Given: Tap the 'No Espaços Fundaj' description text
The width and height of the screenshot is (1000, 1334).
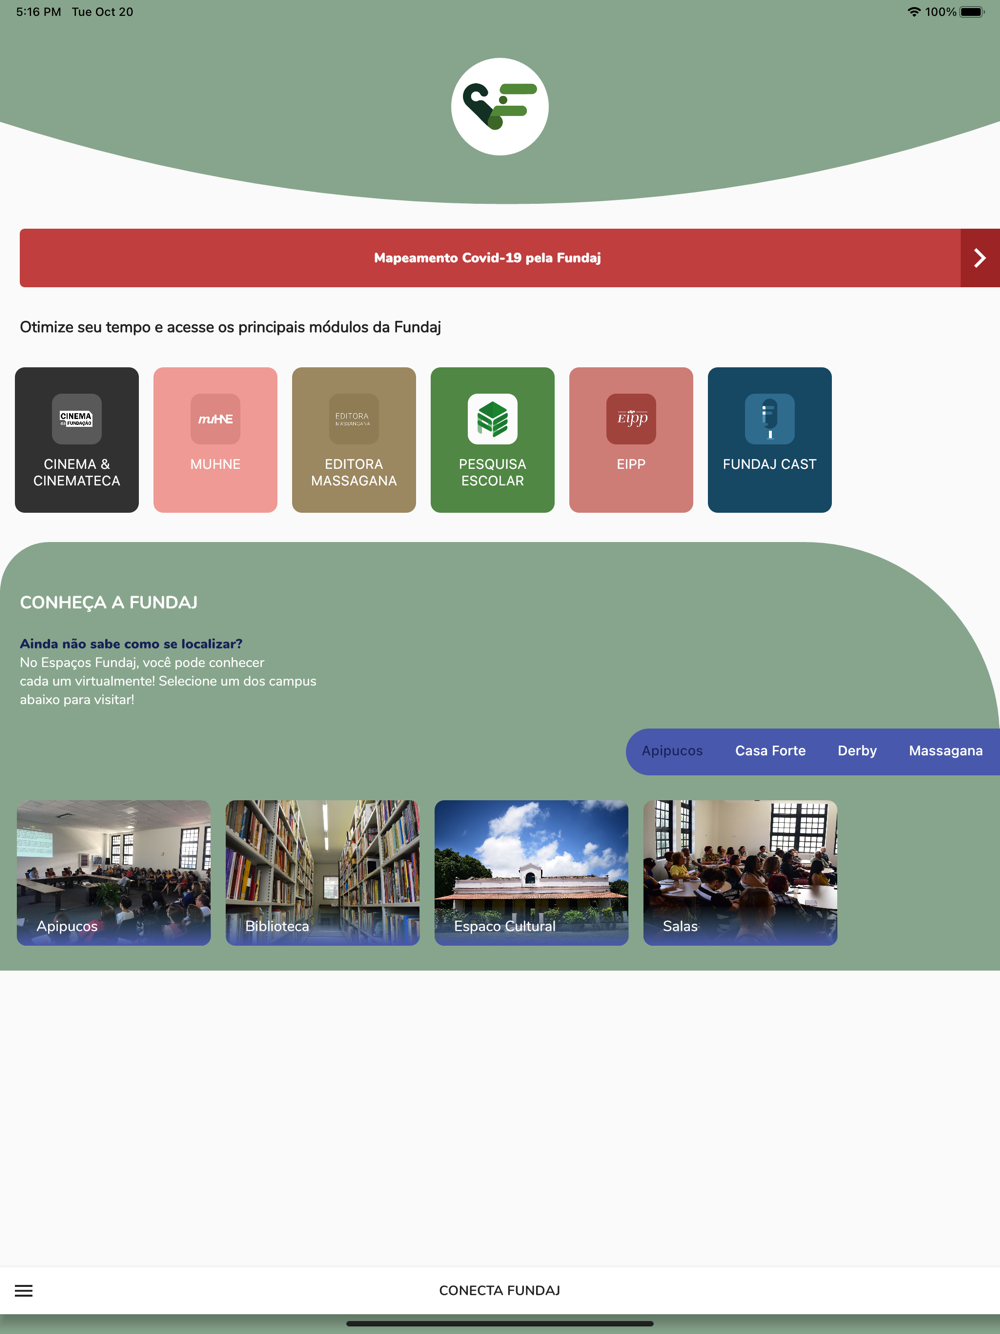Looking at the screenshot, I should click(x=168, y=681).
